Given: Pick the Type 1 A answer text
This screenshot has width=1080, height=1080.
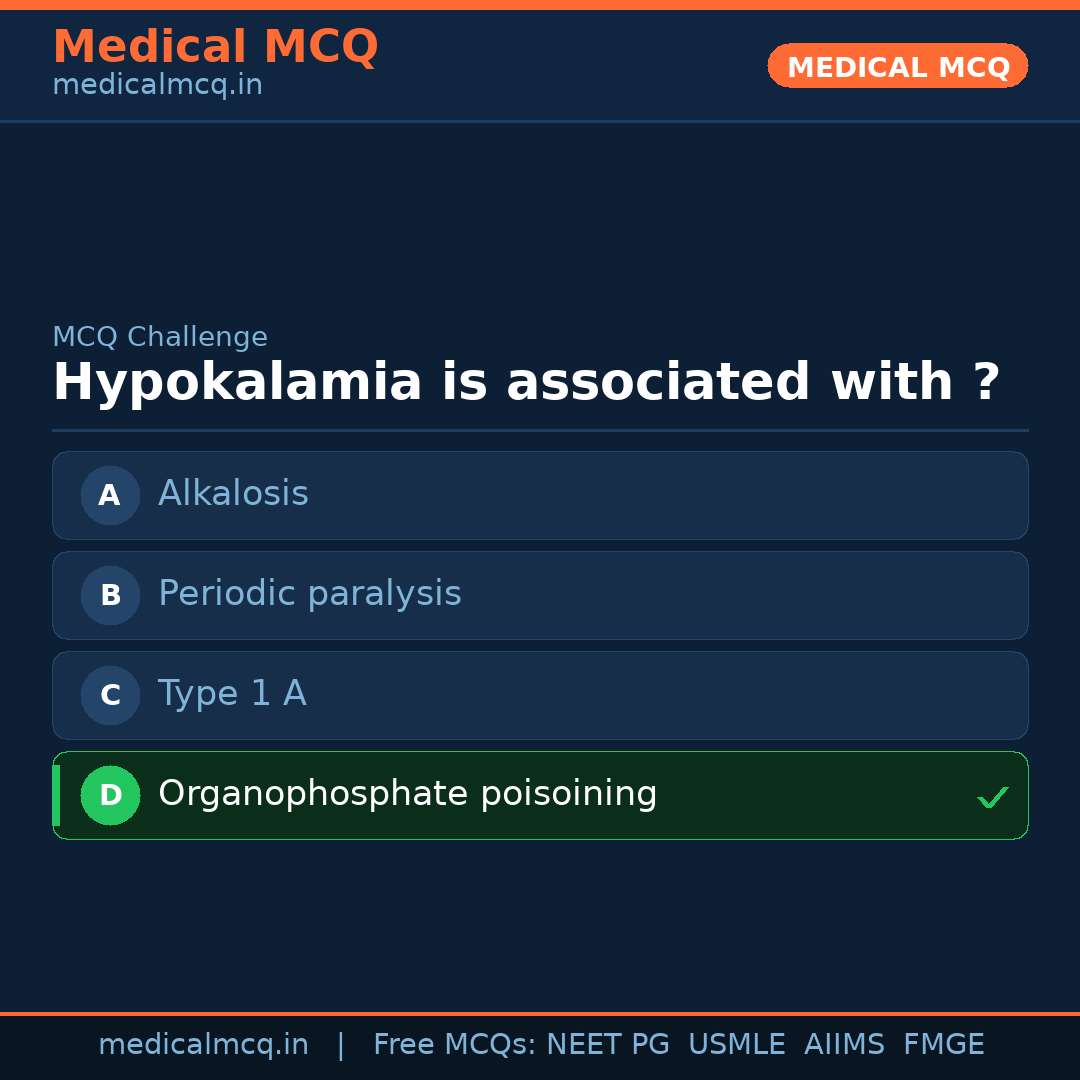Looking at the screenshot, I should click(232, 694).
